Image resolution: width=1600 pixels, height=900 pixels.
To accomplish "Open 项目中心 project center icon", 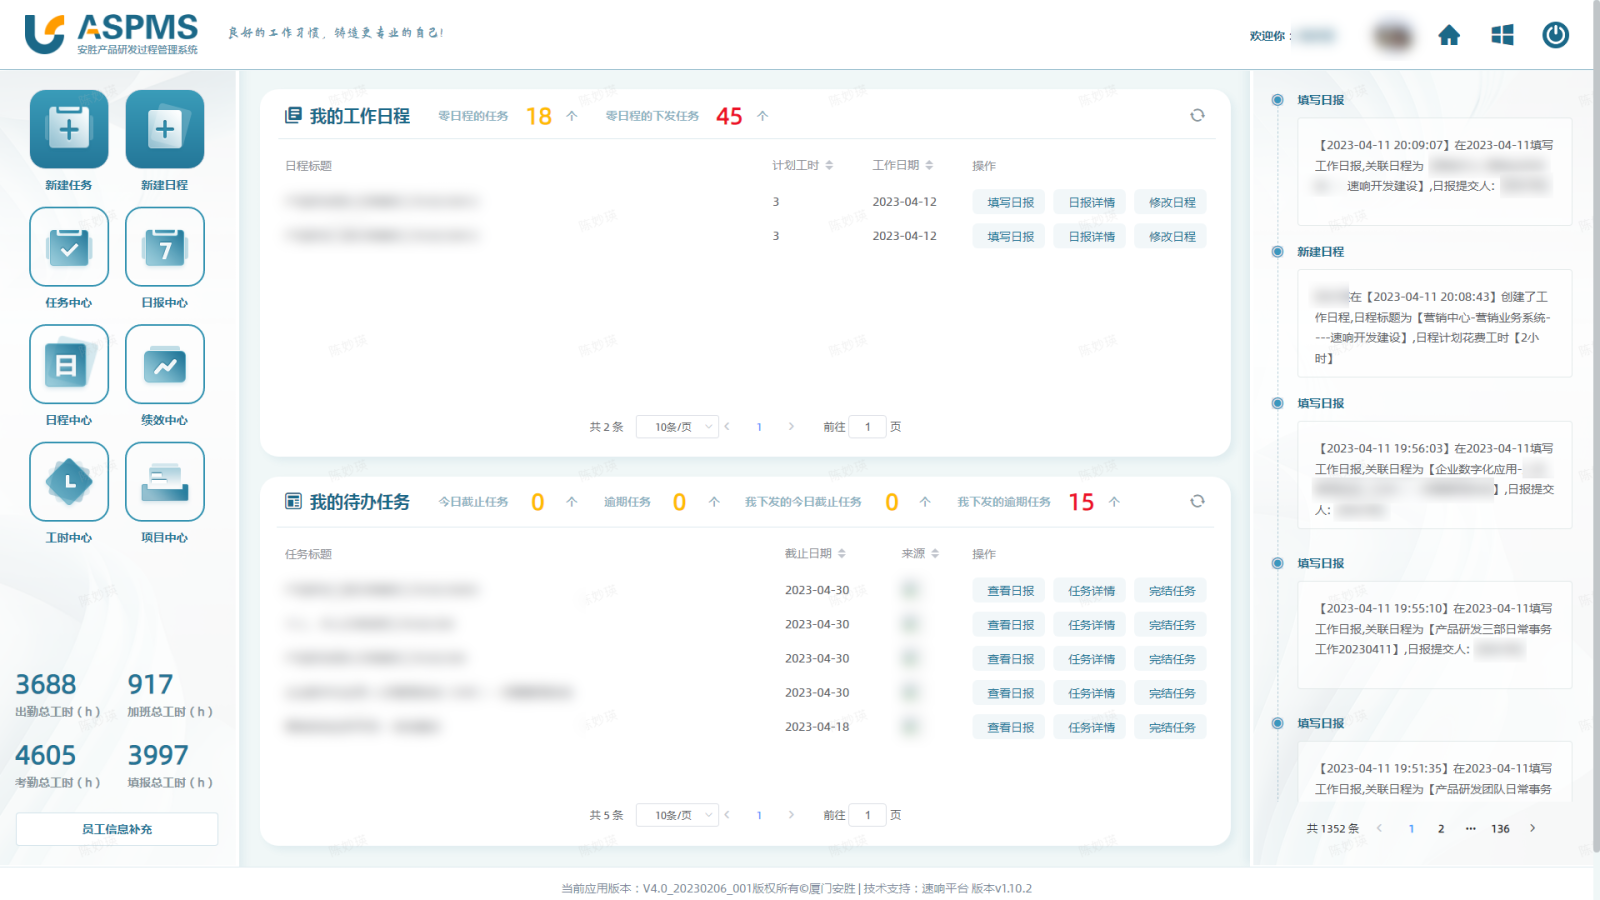I will pos(165,482).
